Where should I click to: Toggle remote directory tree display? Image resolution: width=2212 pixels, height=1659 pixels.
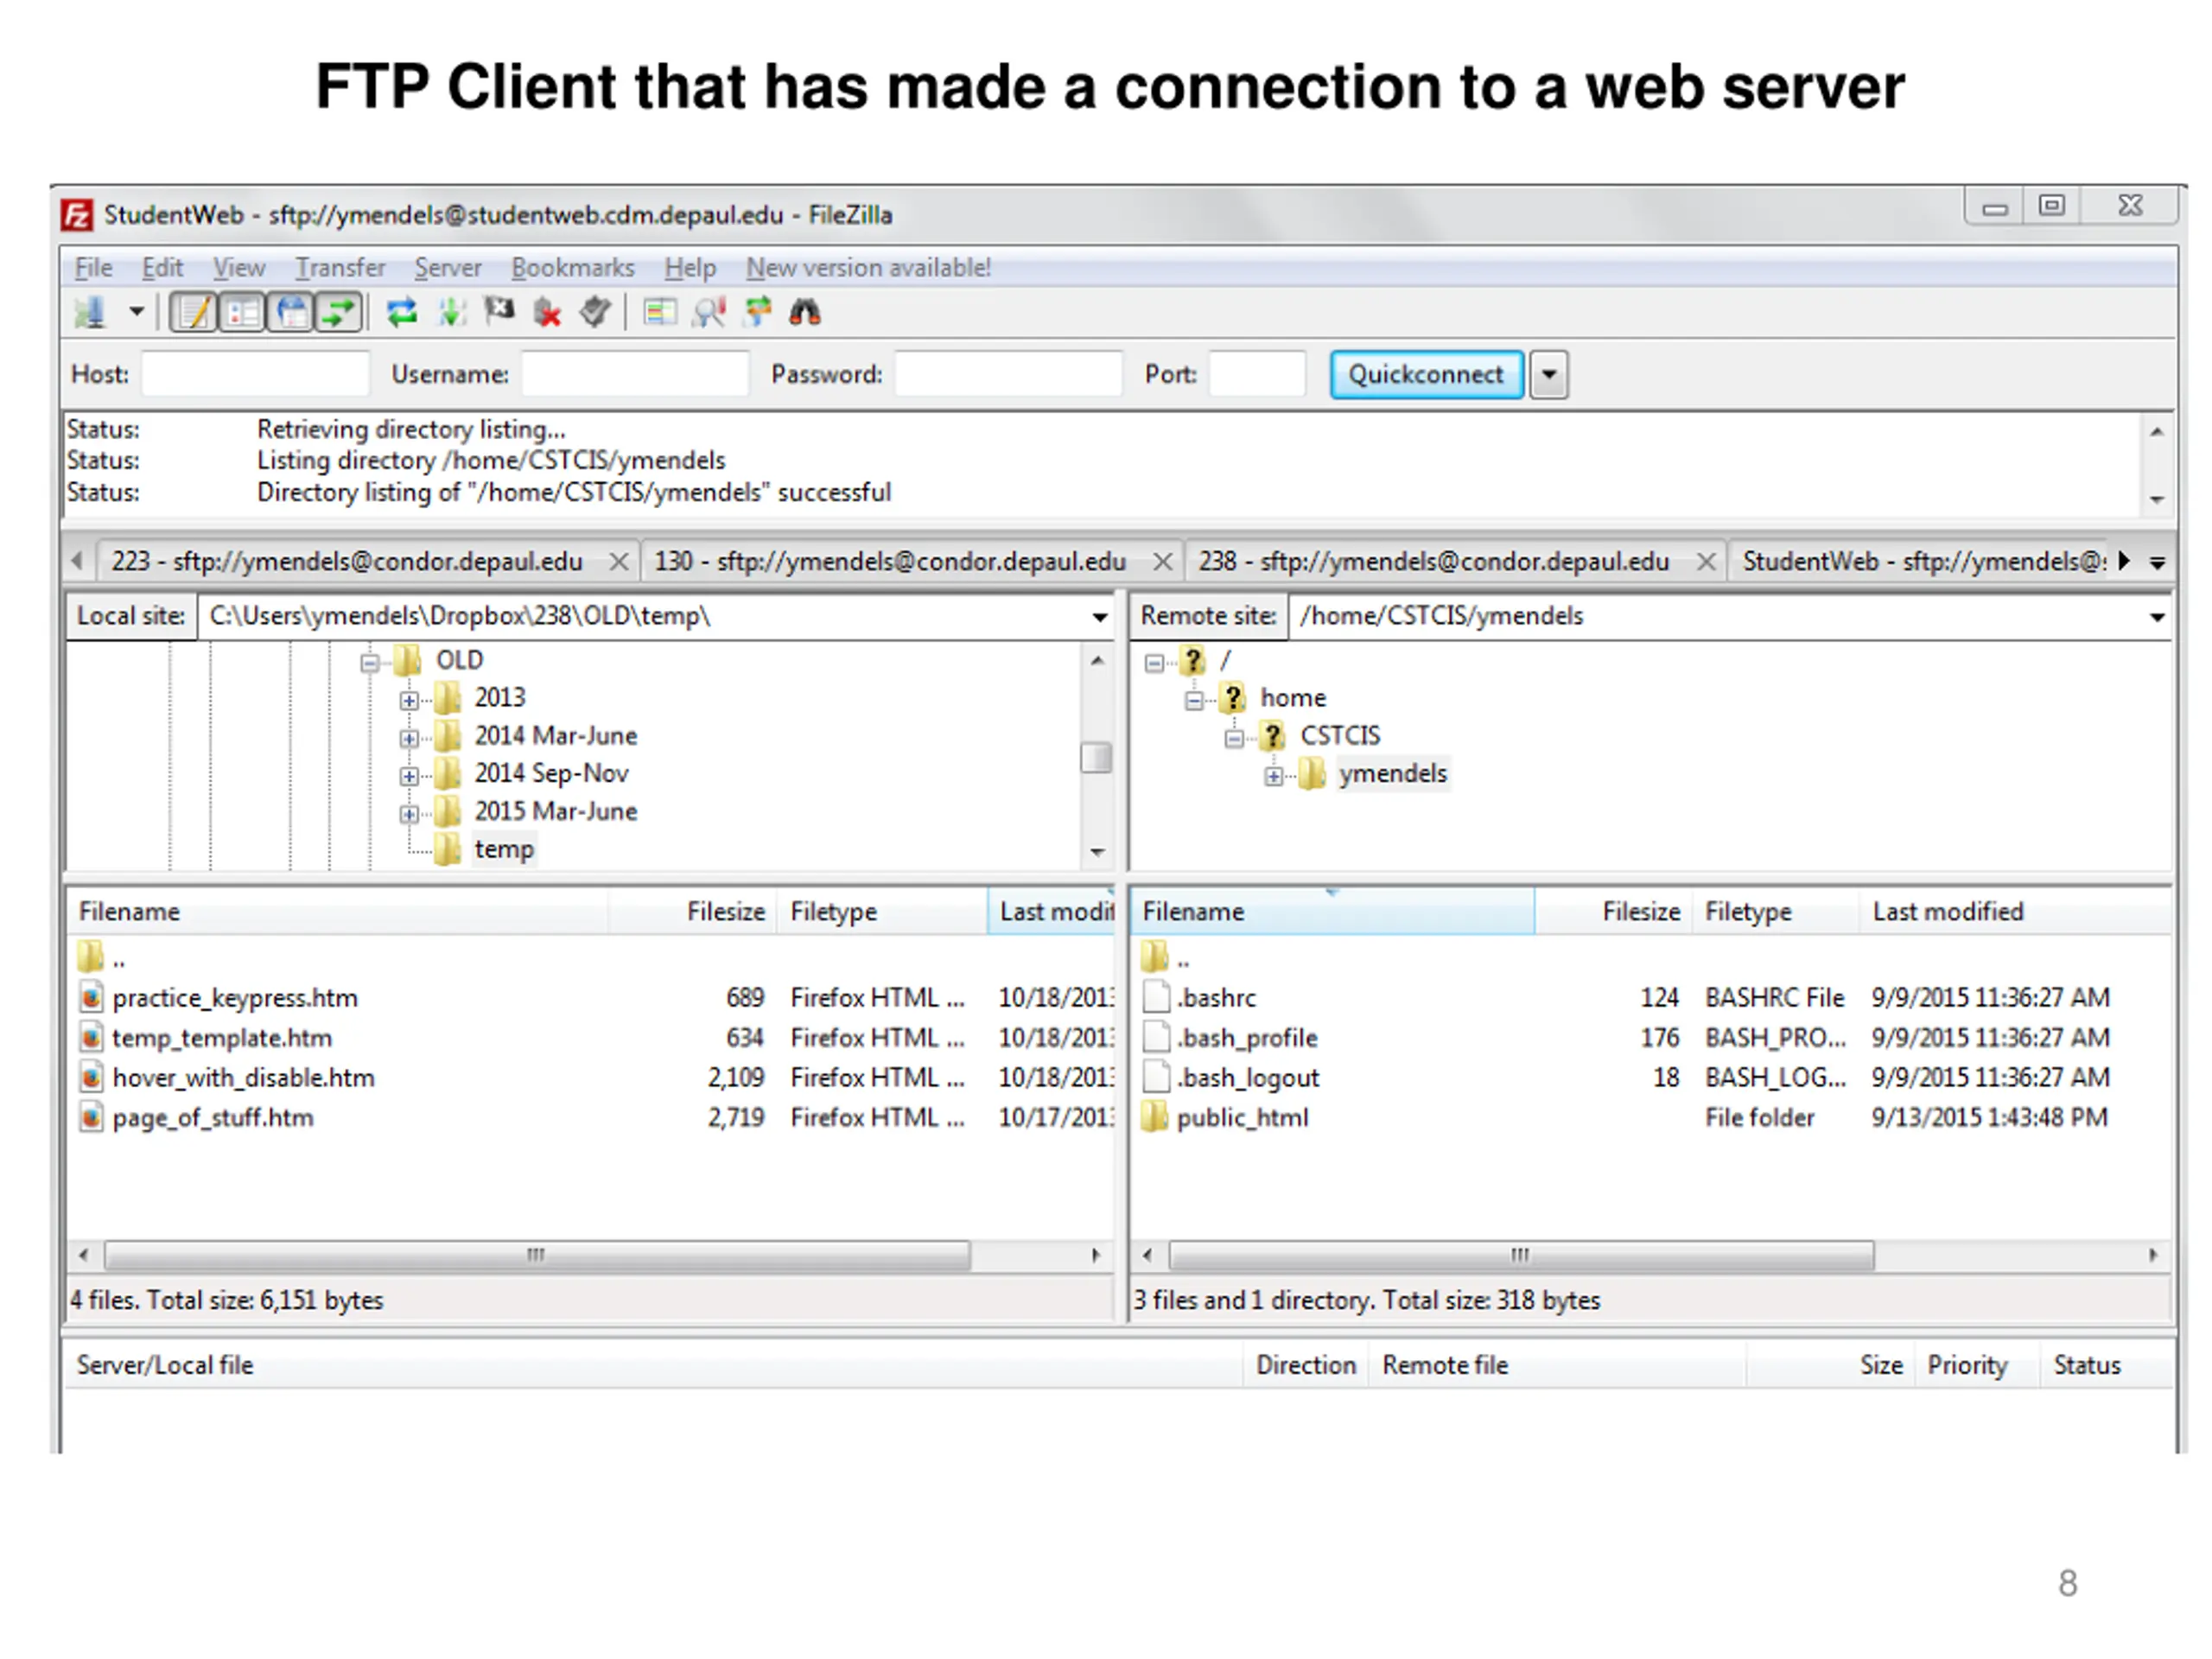(x=290, y=313)
